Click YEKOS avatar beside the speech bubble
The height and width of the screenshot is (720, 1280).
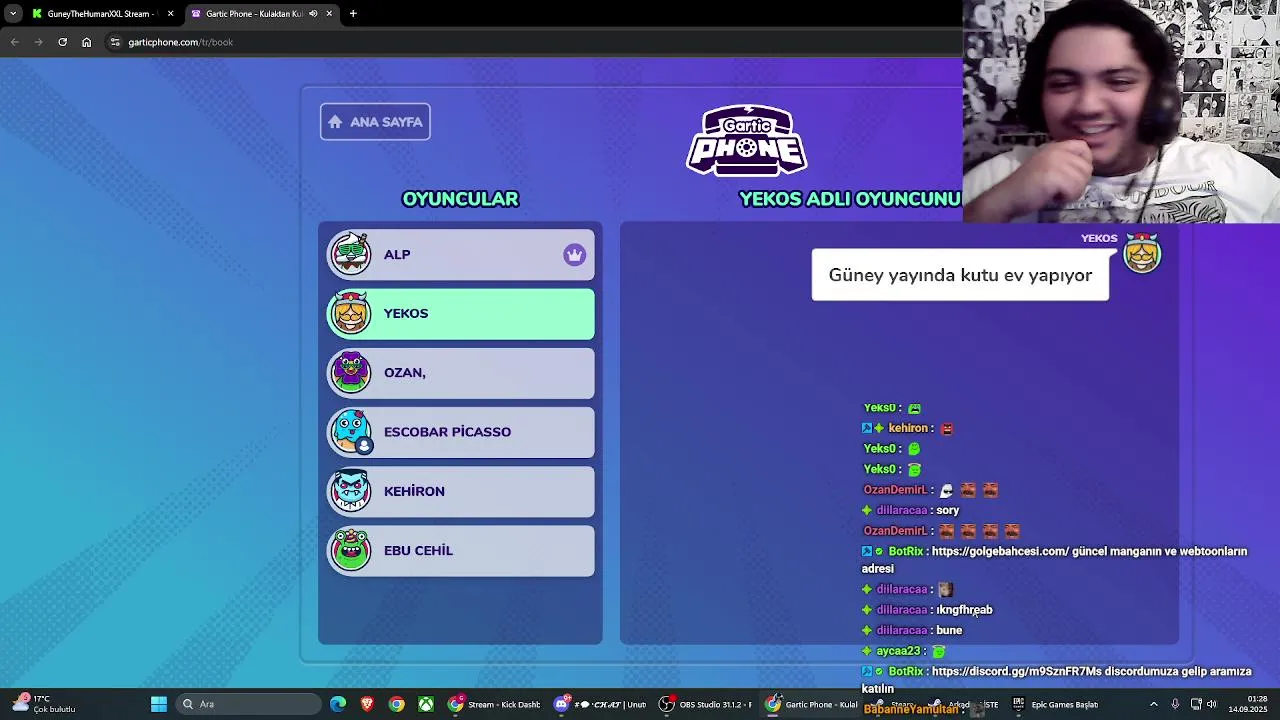coord(1142,253)
